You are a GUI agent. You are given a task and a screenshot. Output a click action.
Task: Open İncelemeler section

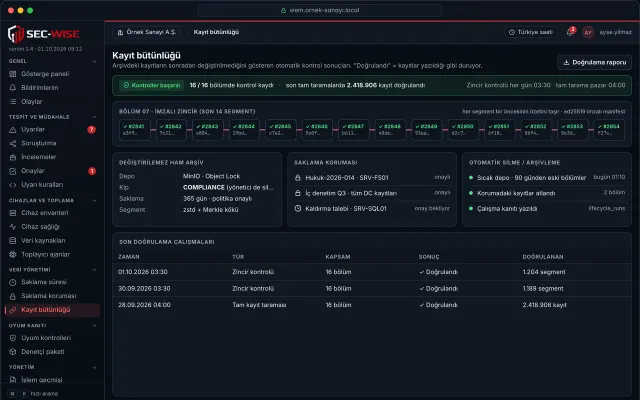click(x=52, y=157)
